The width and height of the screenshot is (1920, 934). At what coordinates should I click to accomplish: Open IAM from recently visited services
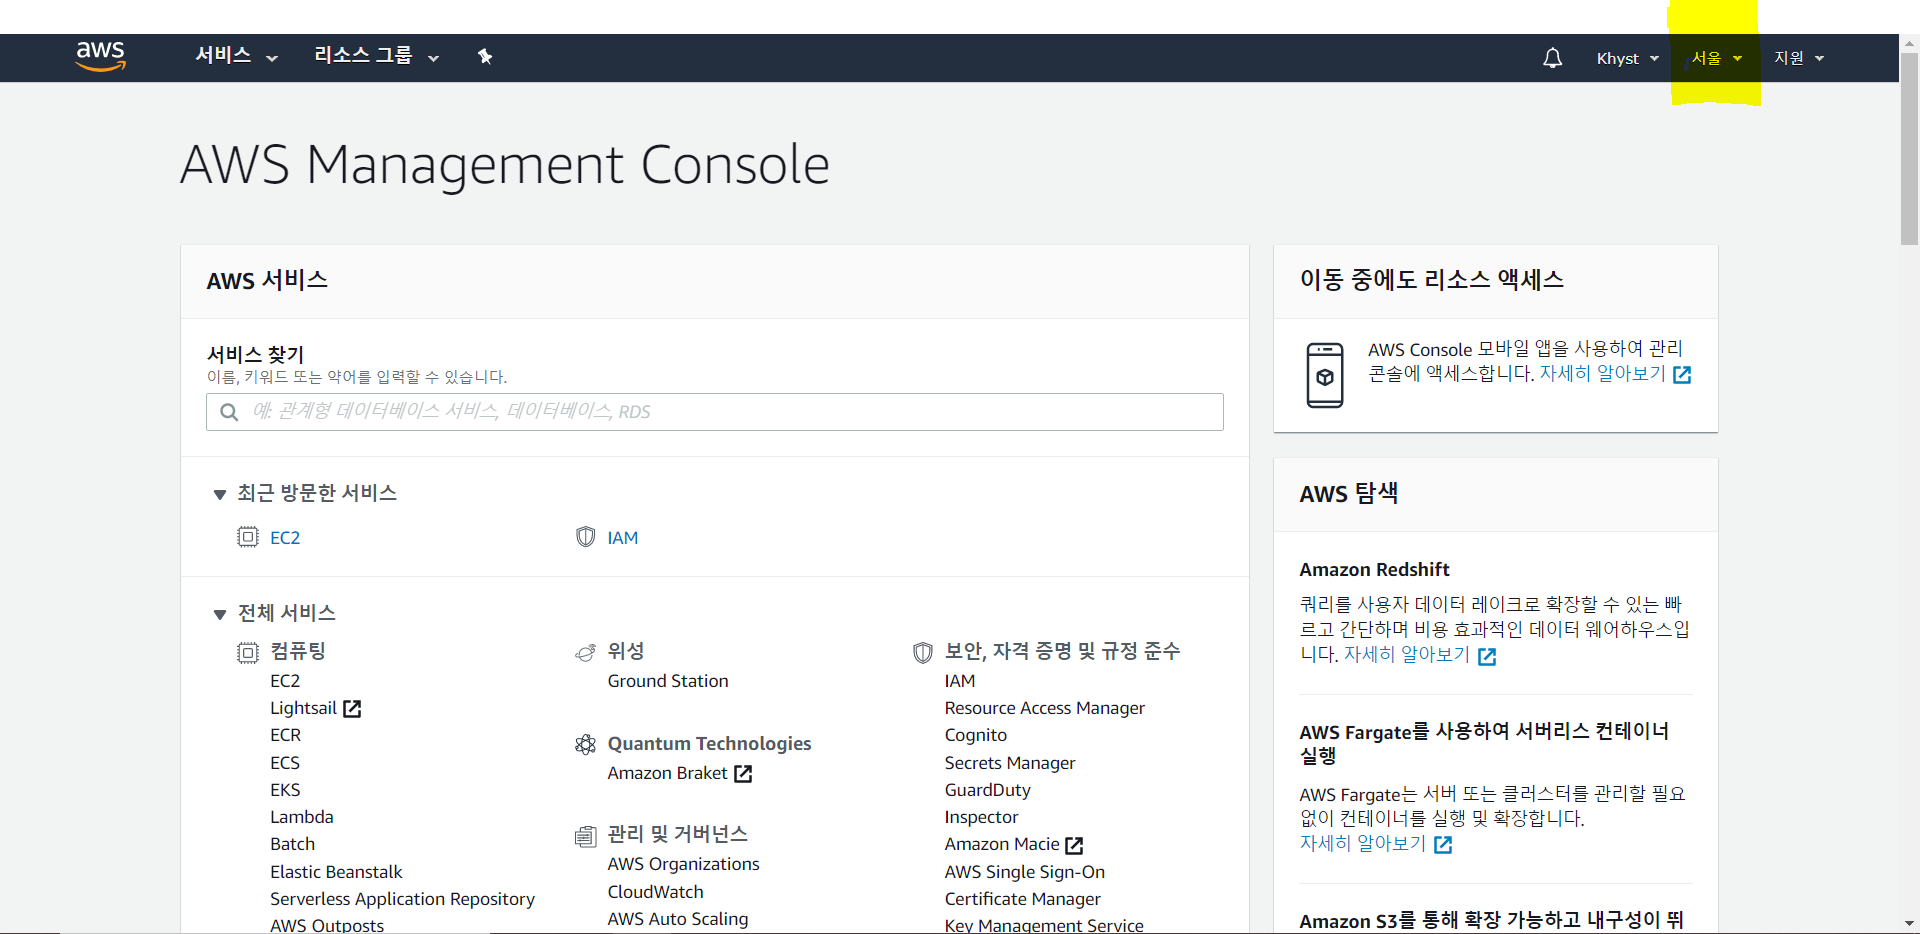tap(622, 538)
